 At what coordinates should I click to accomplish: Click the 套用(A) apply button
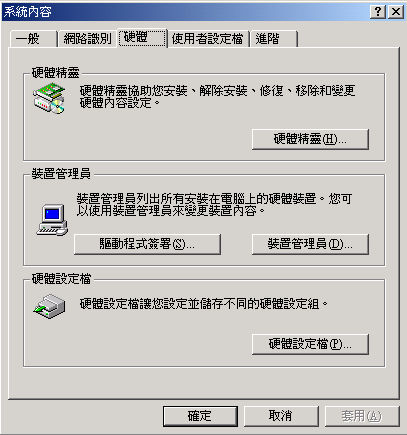click(x=362, y=416)
